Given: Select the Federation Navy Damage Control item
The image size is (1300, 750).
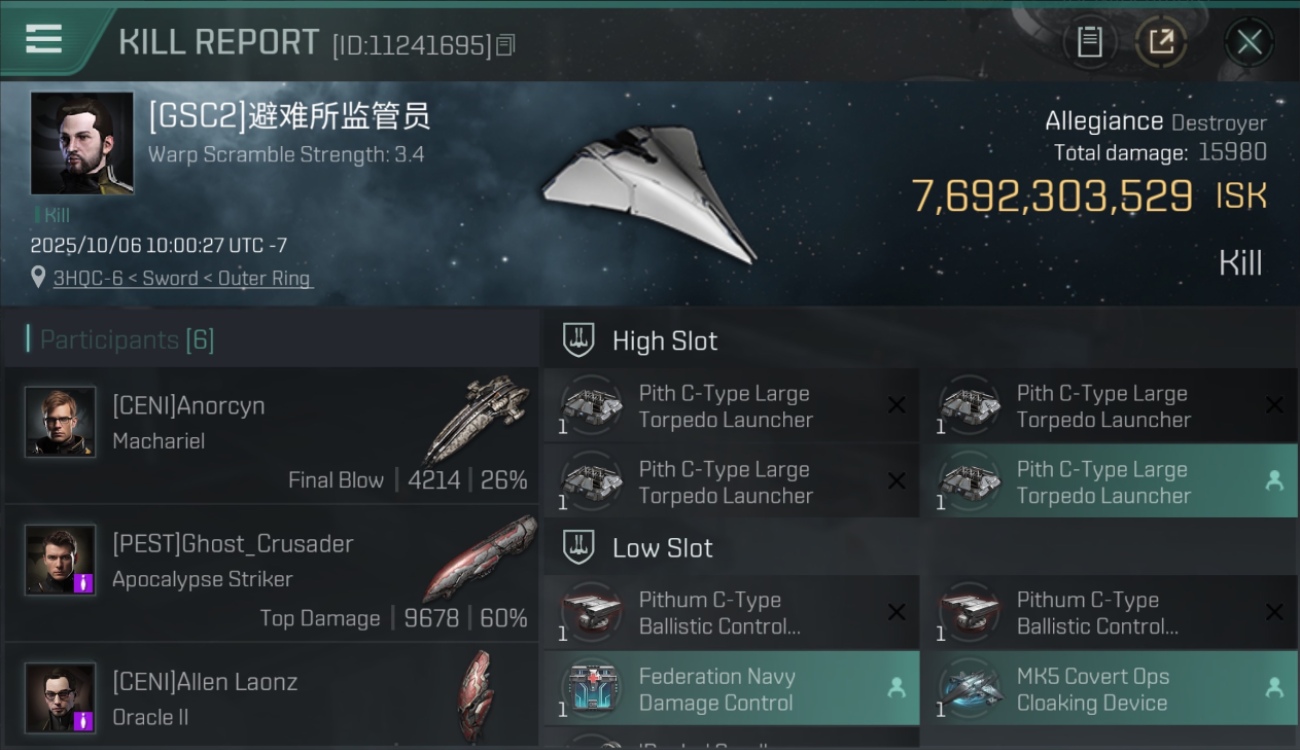Looking at the screenshot, I should [x=731, y=689].
